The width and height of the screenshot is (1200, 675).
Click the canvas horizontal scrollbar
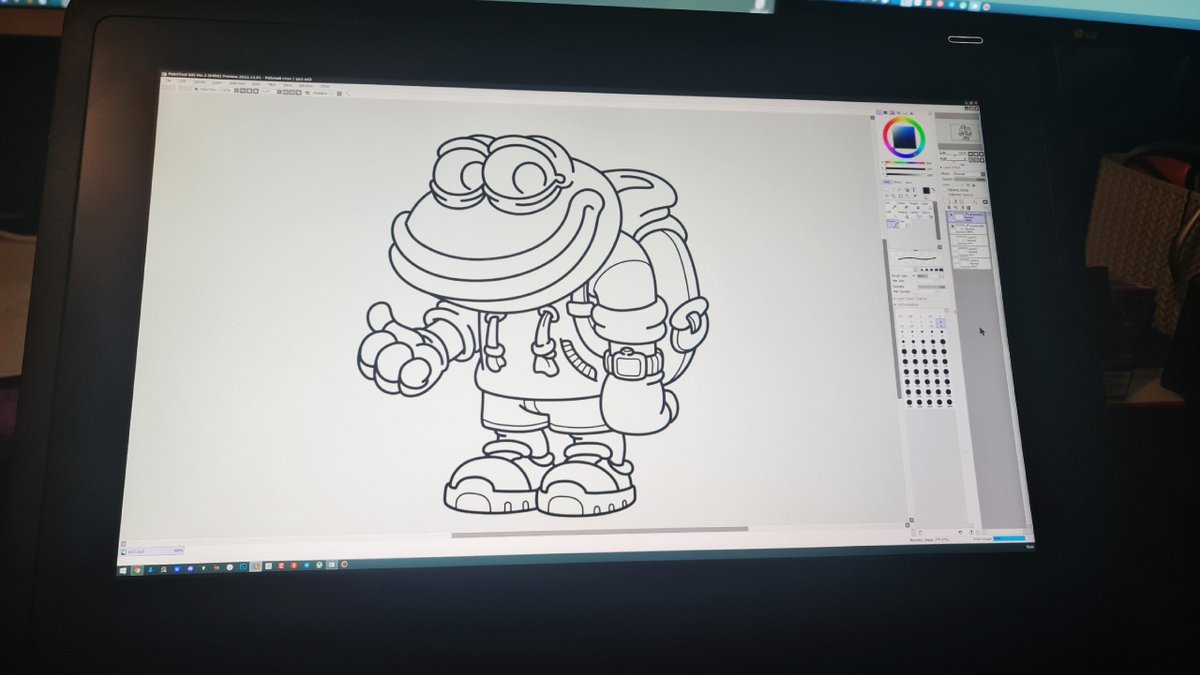600,531
